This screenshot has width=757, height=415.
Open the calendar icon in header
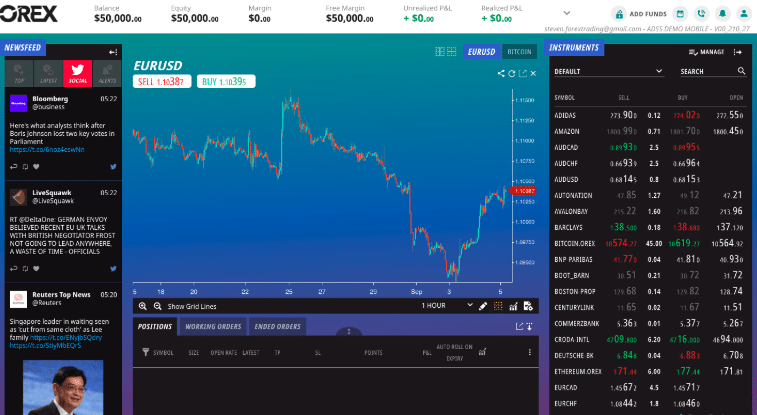point(680,14)
